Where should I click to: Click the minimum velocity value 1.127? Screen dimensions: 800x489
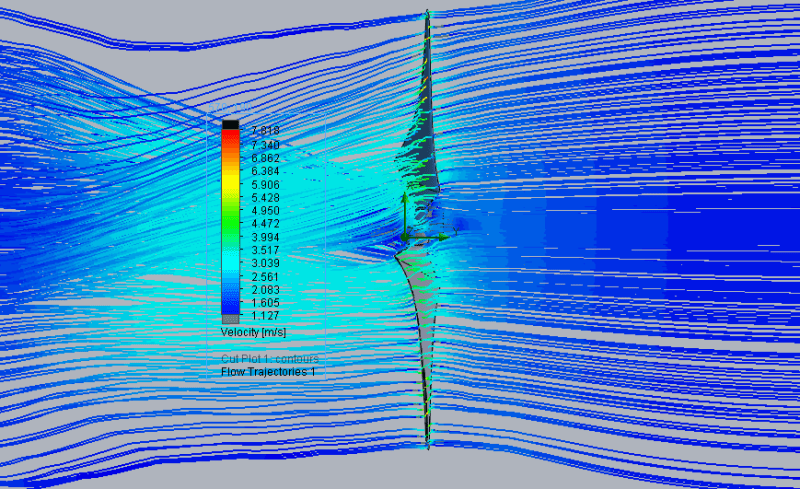pyautogui.click(x=265, y=315)
